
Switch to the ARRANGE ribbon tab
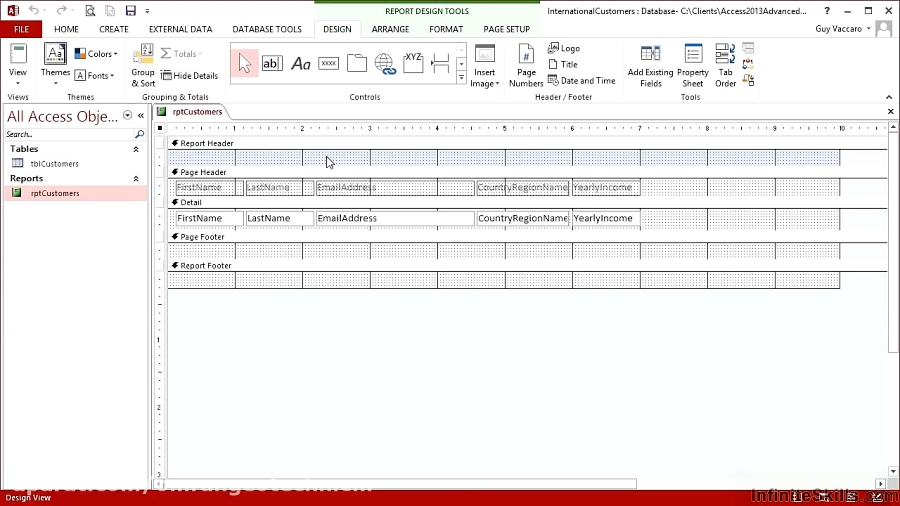click(x=390, y=29)
